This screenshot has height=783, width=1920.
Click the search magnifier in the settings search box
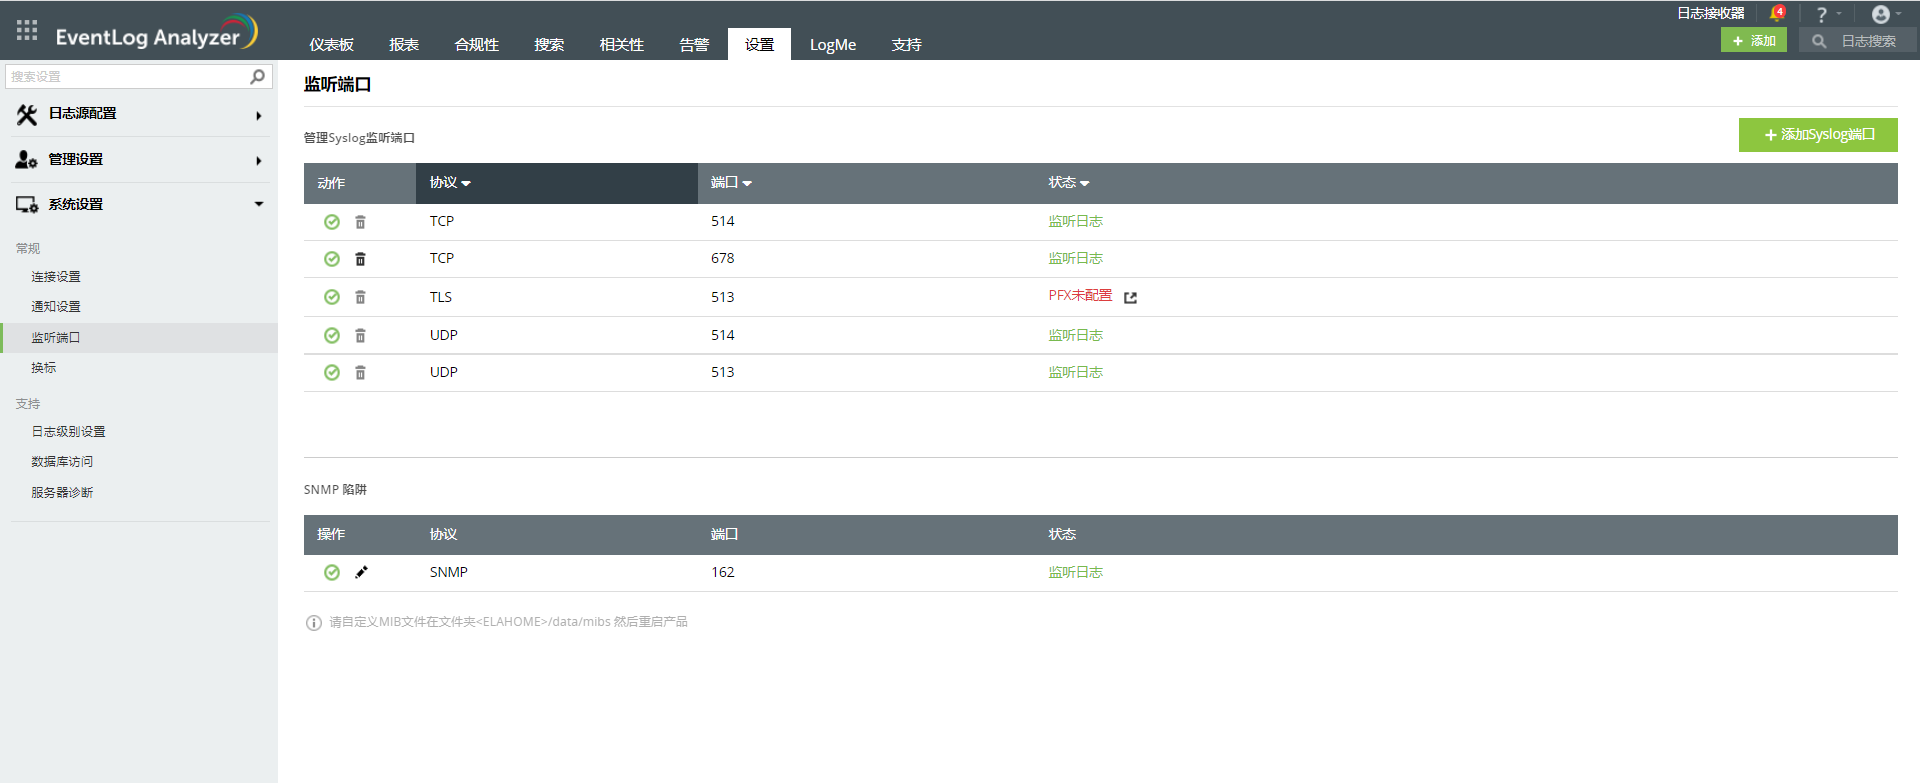[x=257, y=76]
